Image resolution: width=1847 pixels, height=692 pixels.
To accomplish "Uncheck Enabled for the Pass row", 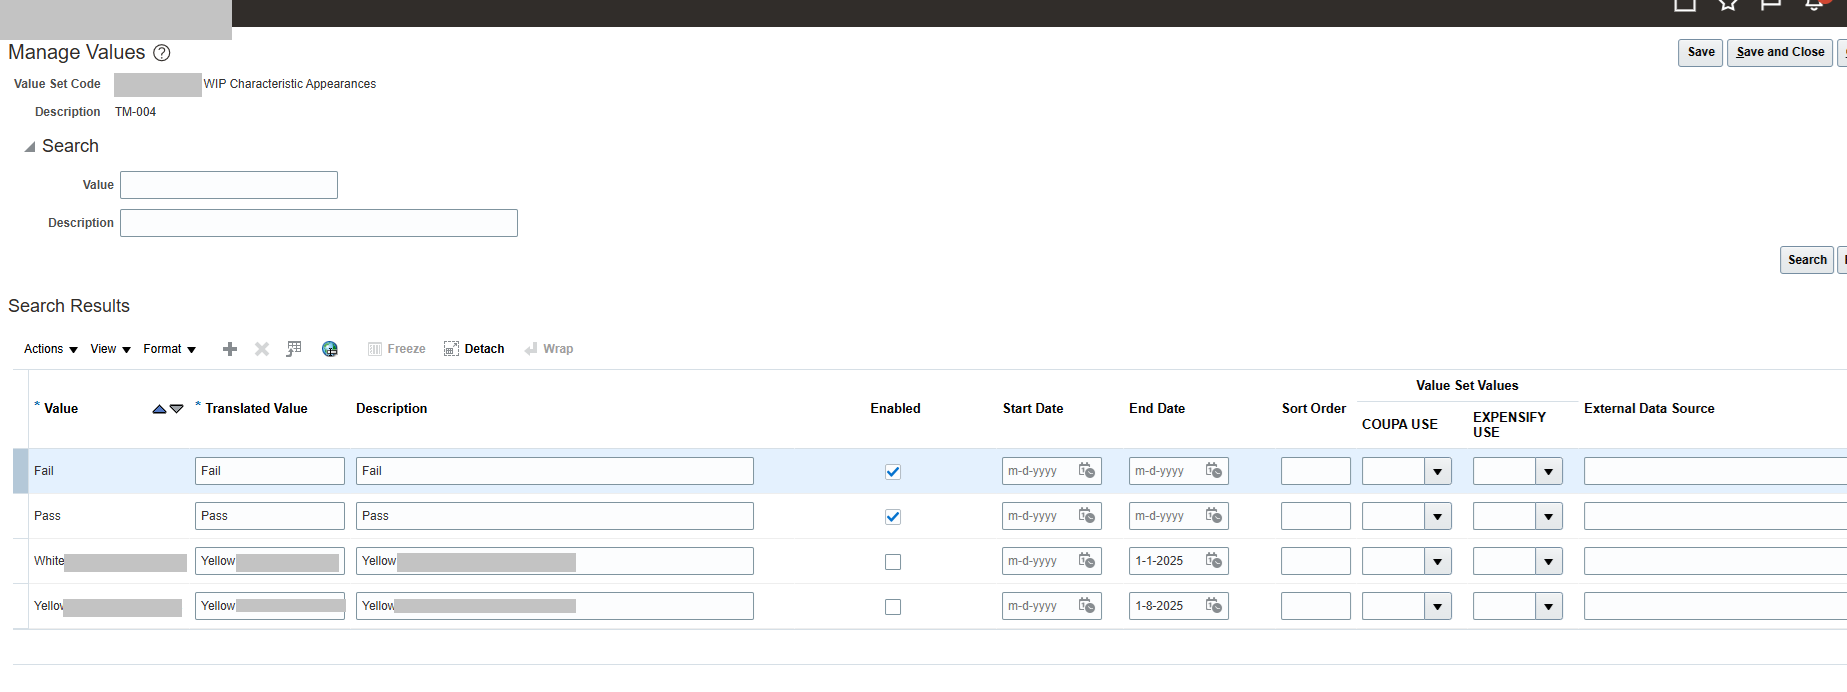I will [x=893, y=517].
